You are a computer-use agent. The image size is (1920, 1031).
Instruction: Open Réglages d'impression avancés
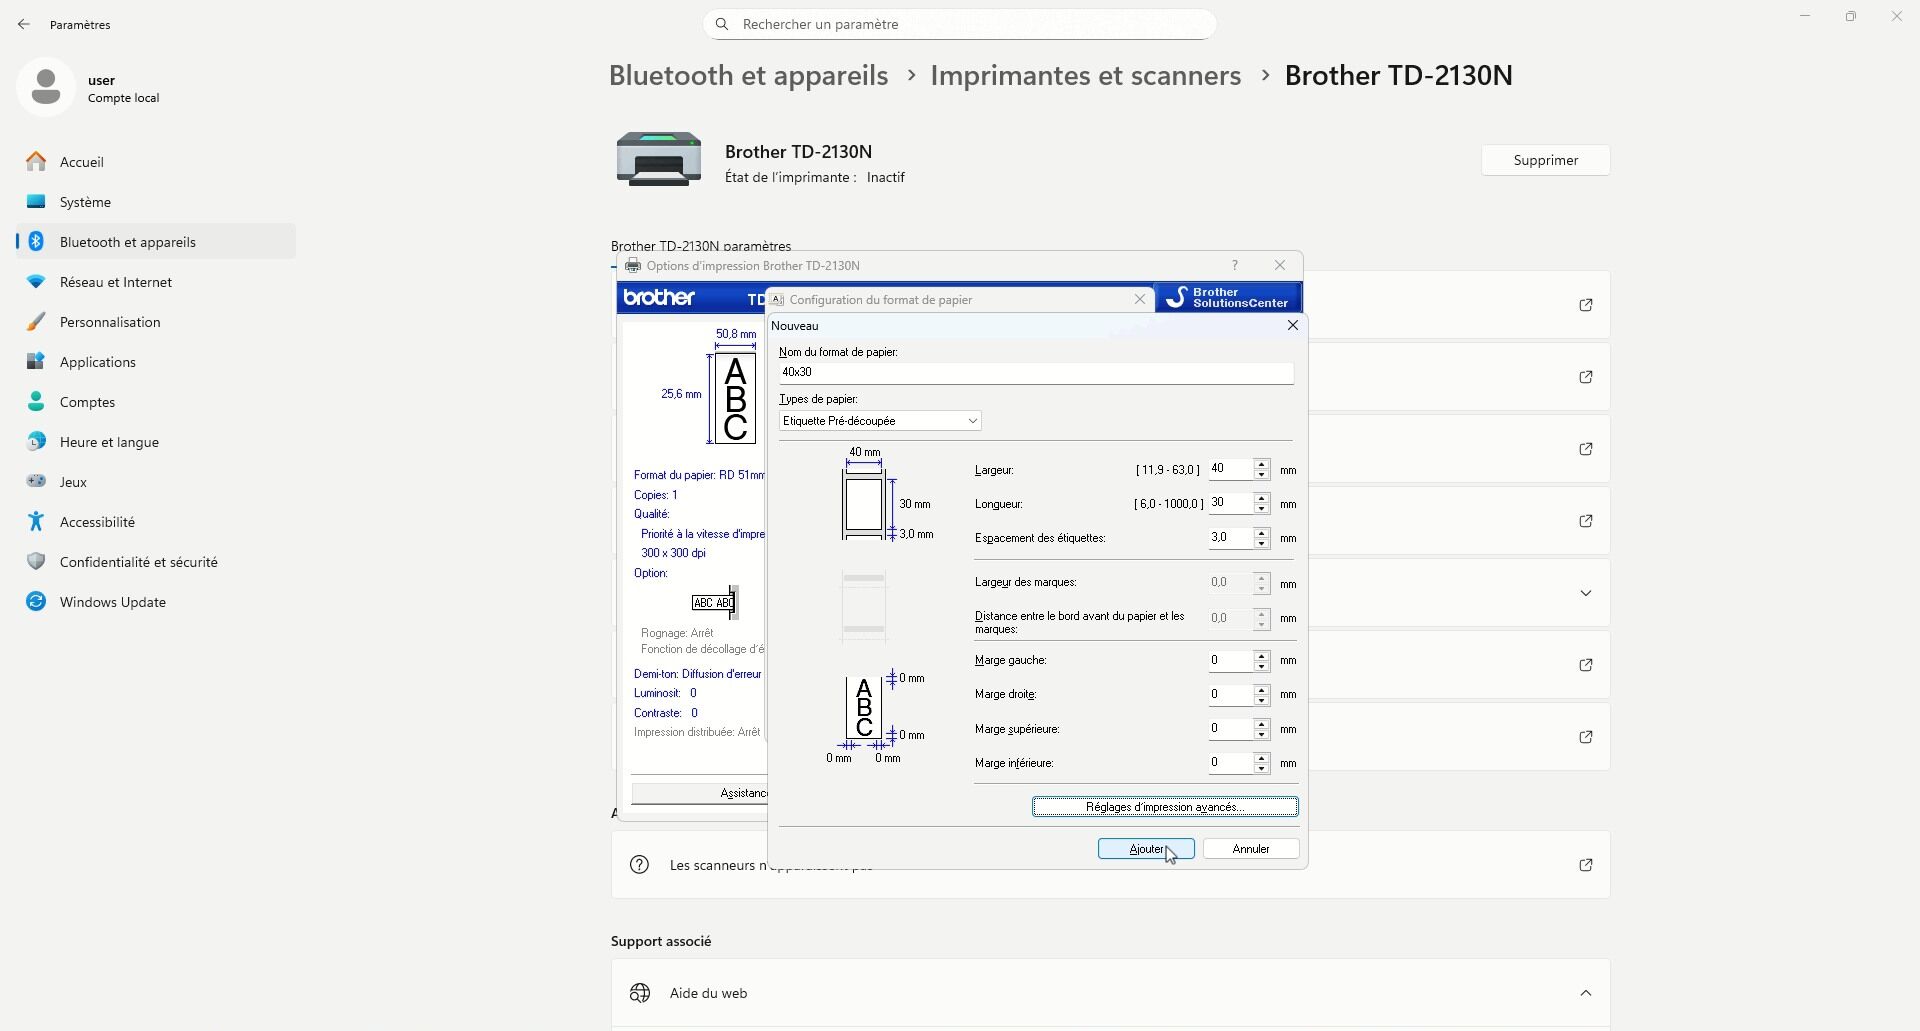1165,807
